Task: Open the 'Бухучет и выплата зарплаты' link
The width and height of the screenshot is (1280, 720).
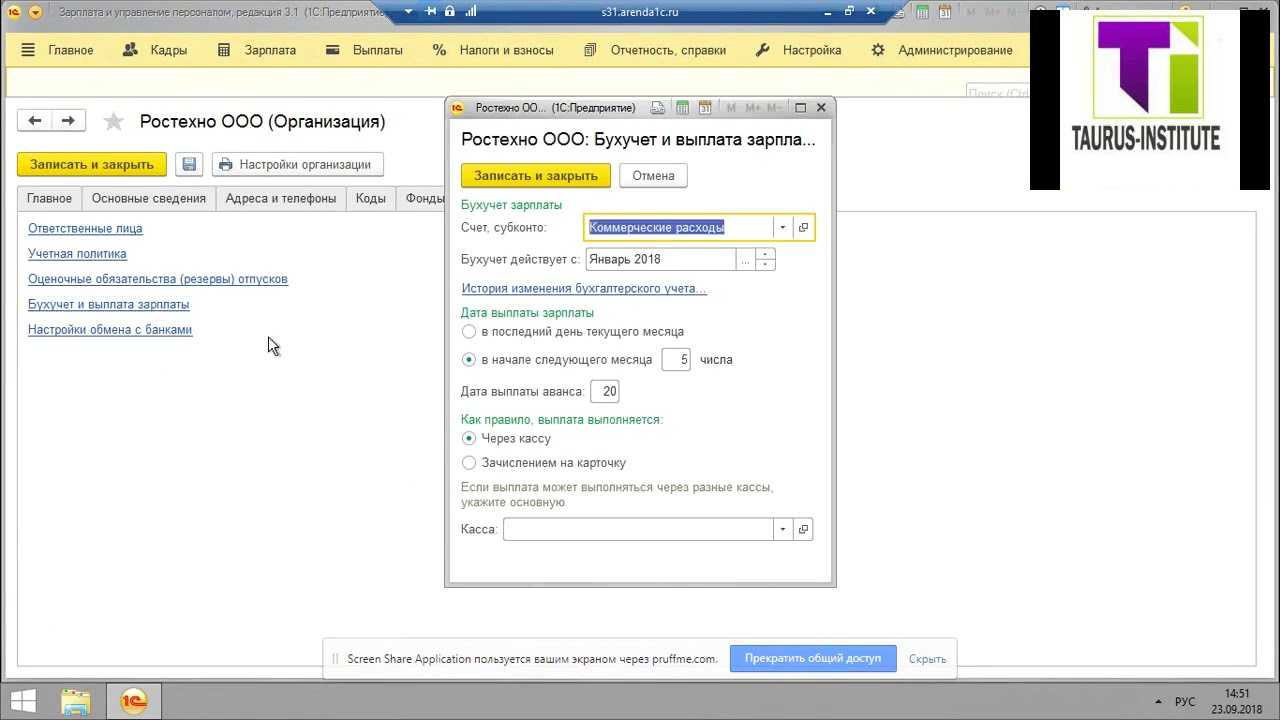Action: [108, 304]
